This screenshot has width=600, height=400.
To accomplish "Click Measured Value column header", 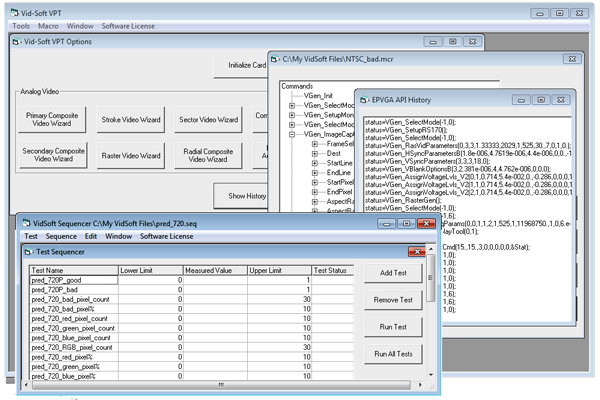I will coord(215,270).
